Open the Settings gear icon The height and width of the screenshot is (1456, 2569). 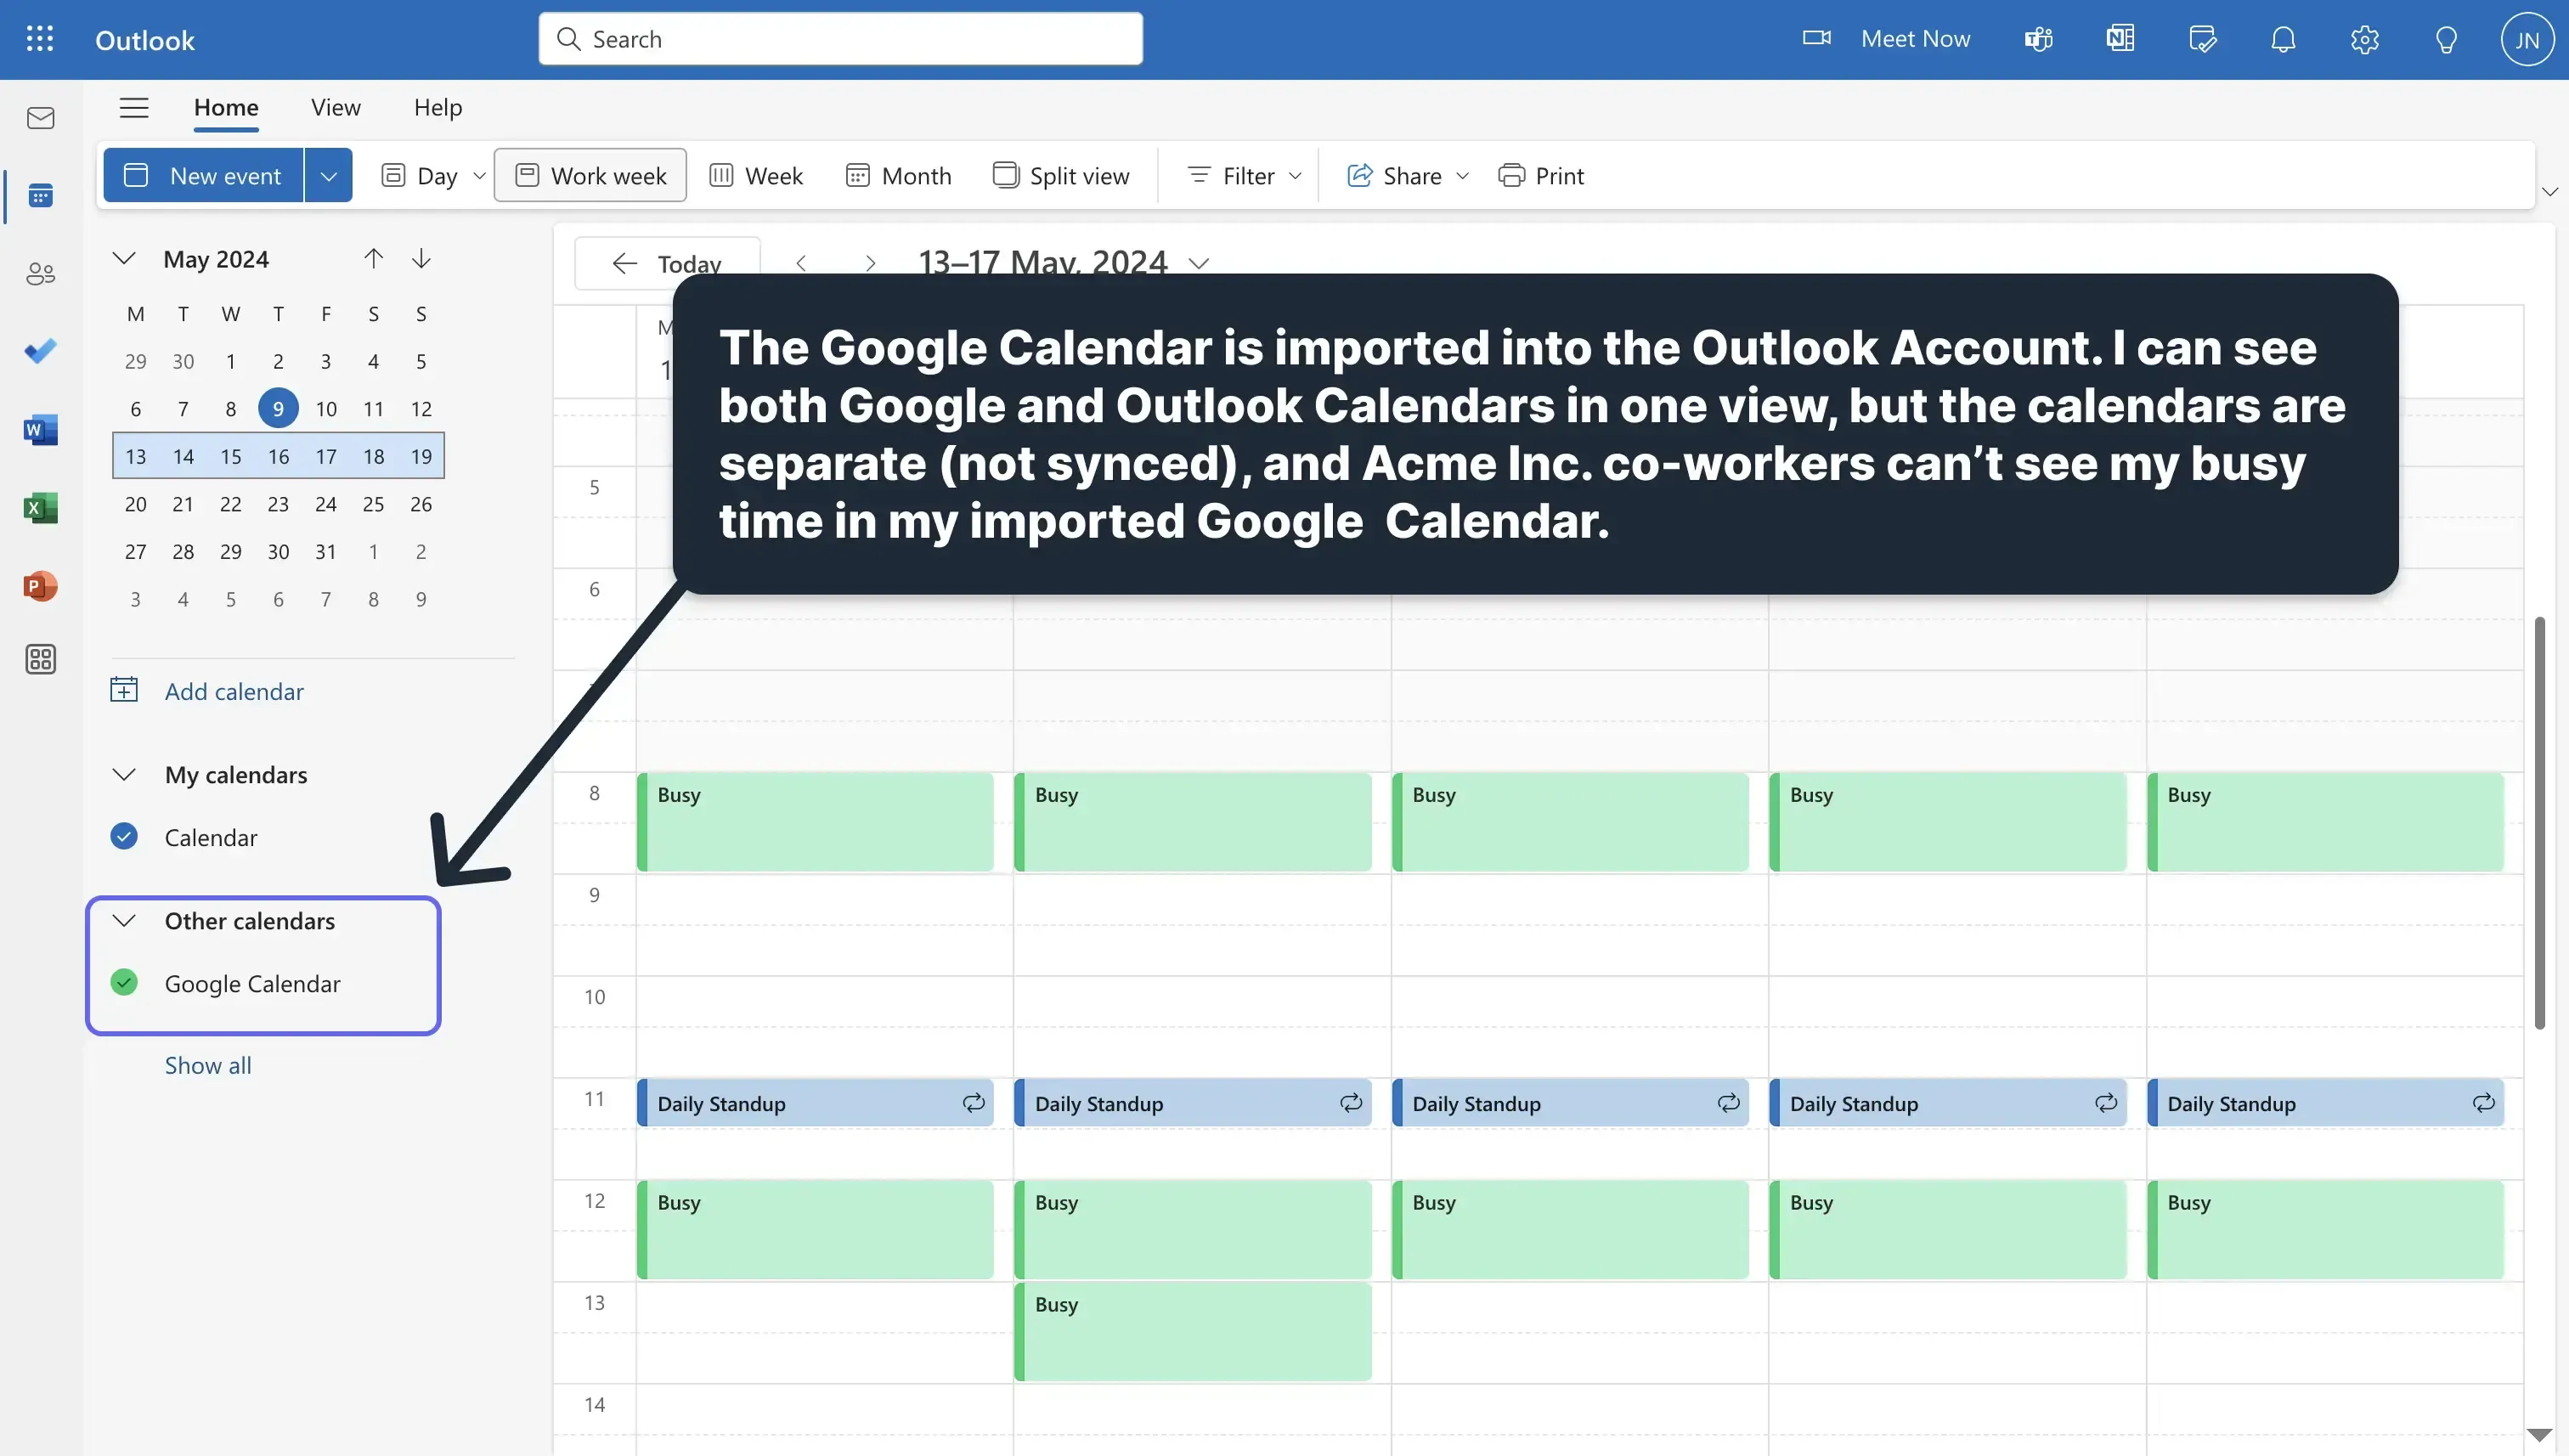tap(2365, 39)
